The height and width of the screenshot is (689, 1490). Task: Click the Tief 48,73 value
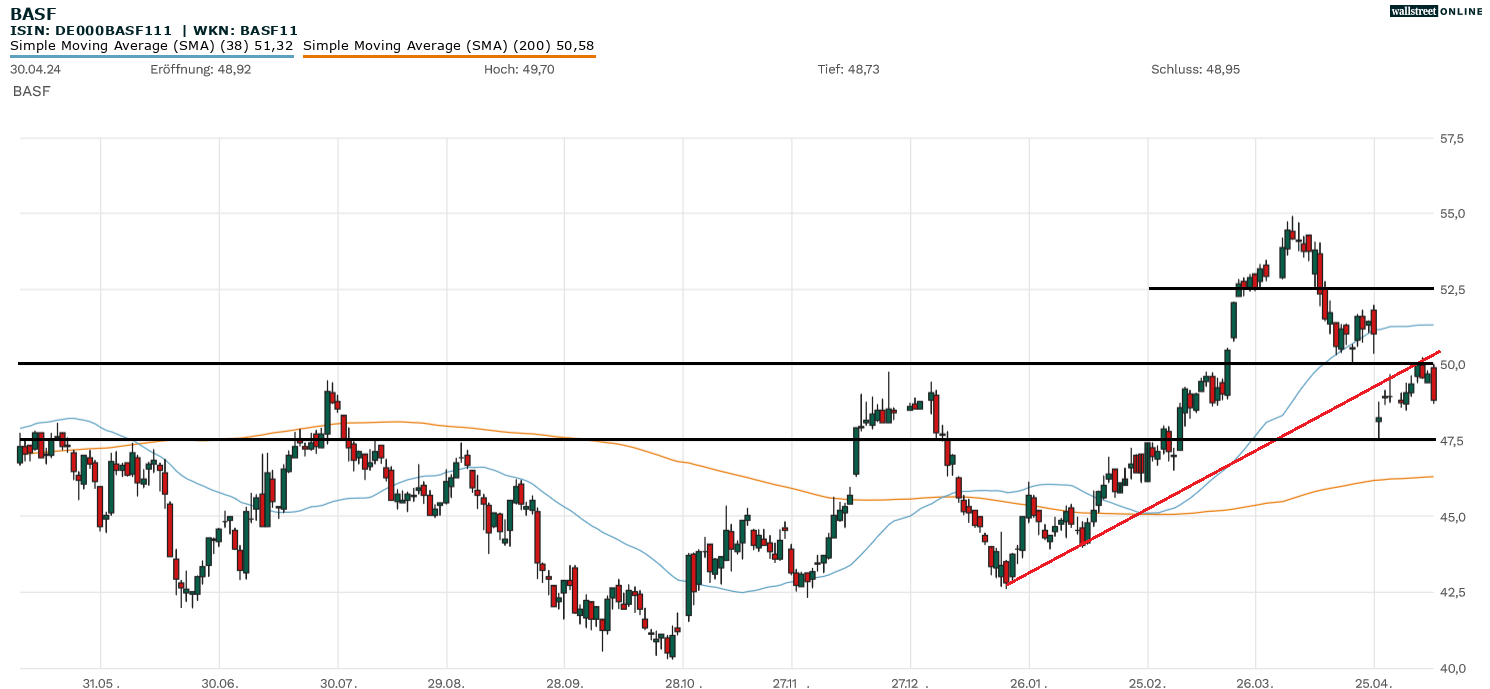point(848,69)
